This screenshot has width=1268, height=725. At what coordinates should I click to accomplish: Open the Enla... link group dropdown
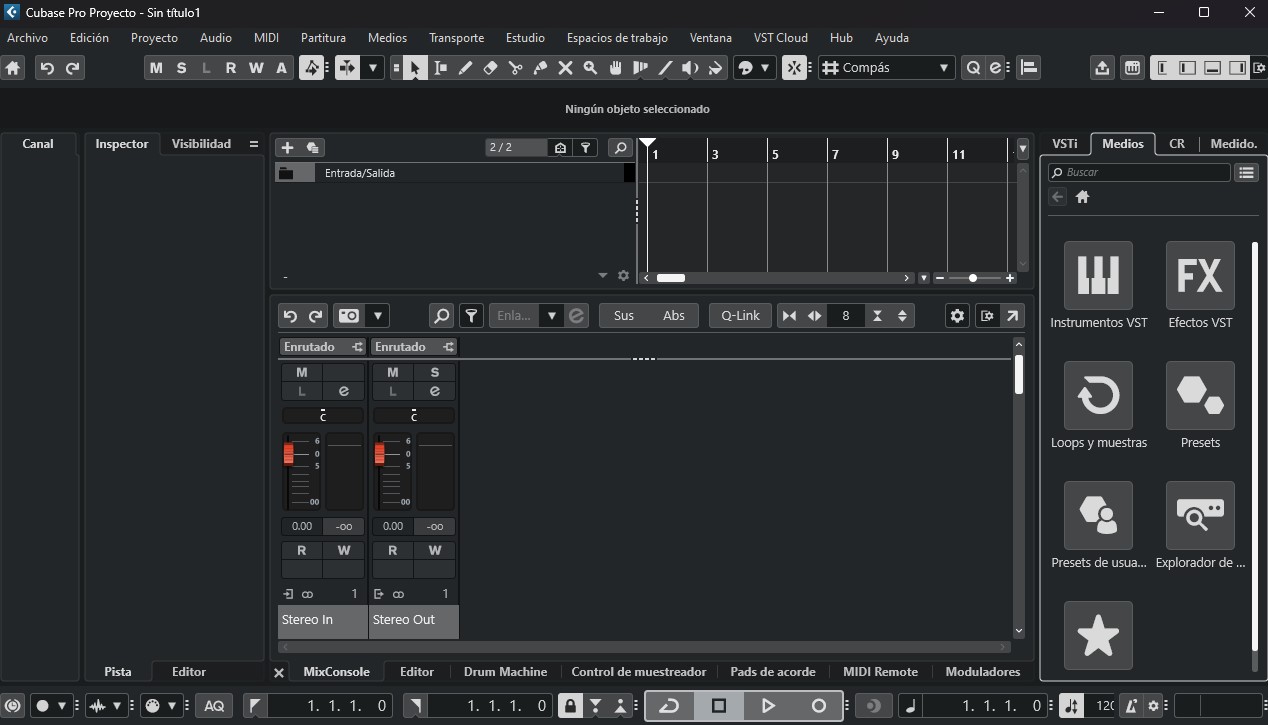551,316
